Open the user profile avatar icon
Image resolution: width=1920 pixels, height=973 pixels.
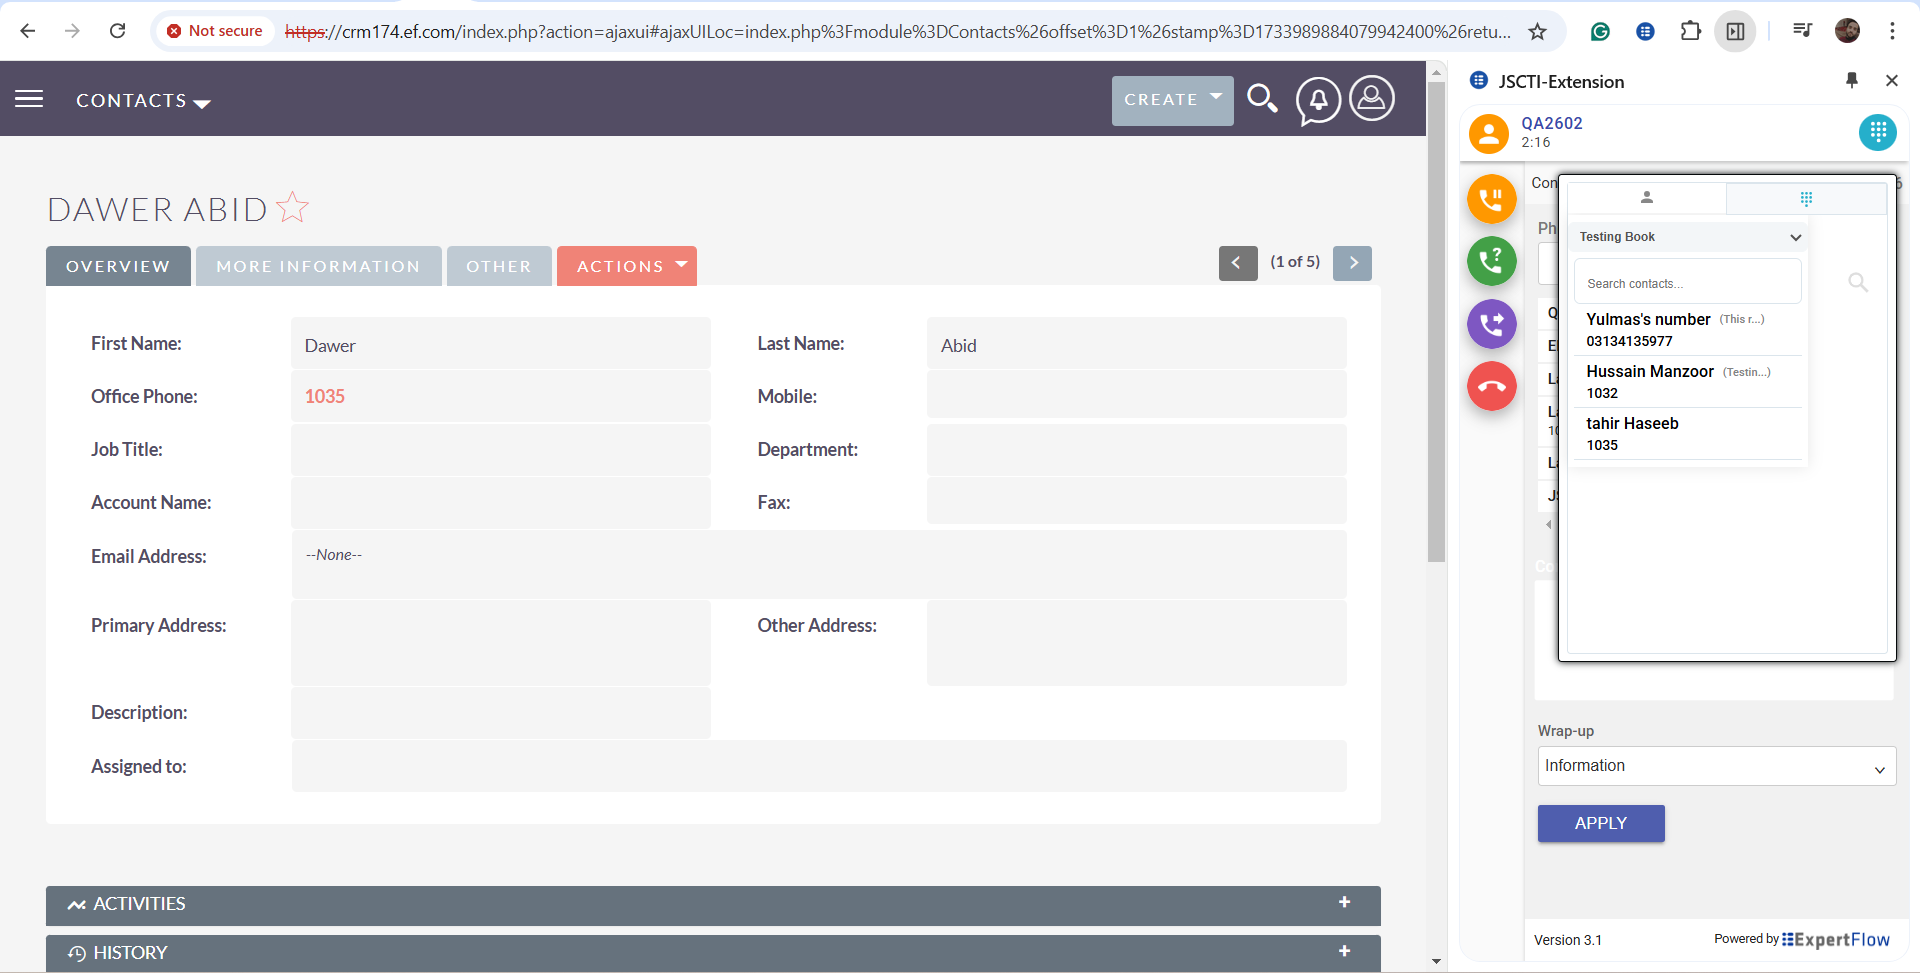[x=1372, y=99]
